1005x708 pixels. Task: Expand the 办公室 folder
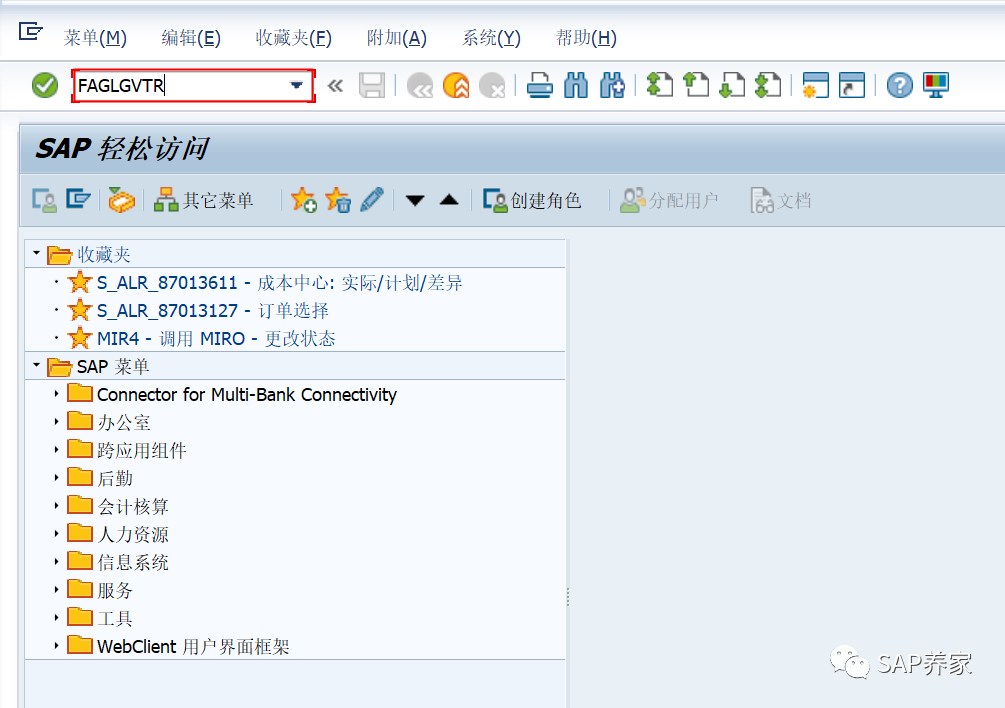(56, 422)
